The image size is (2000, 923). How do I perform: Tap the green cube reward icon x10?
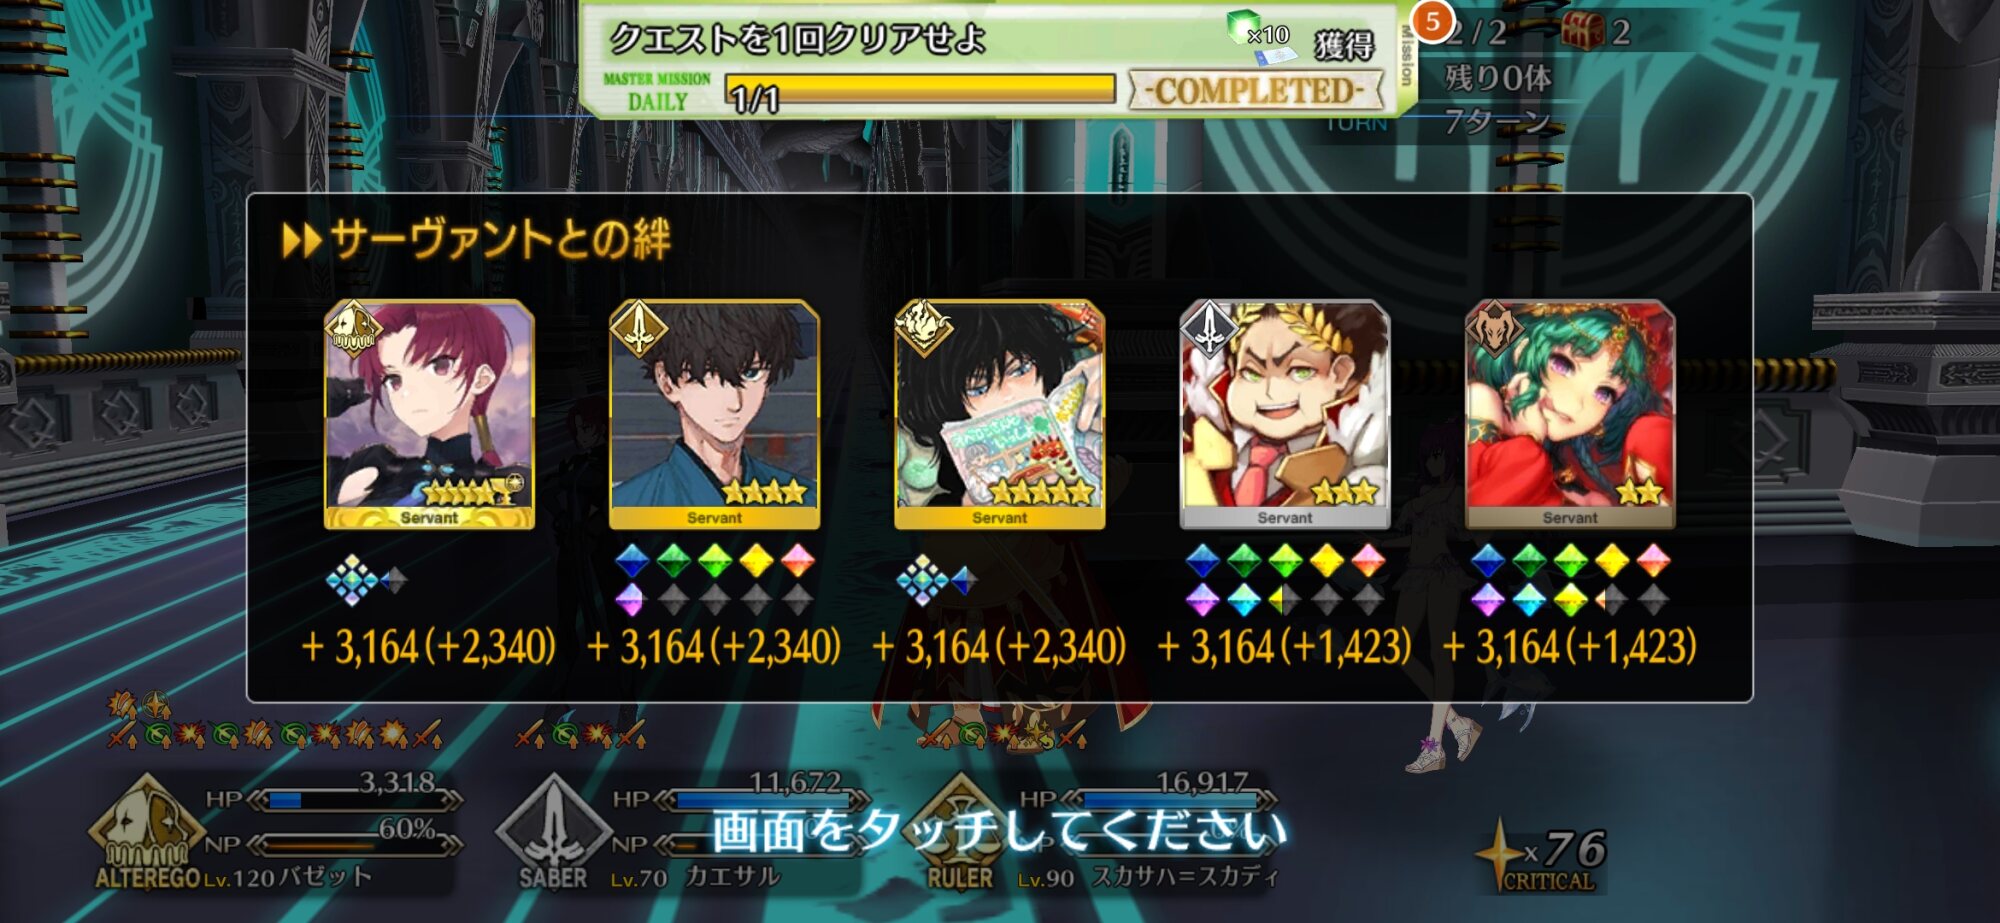pyautogui.click(x=1244, y=26)
